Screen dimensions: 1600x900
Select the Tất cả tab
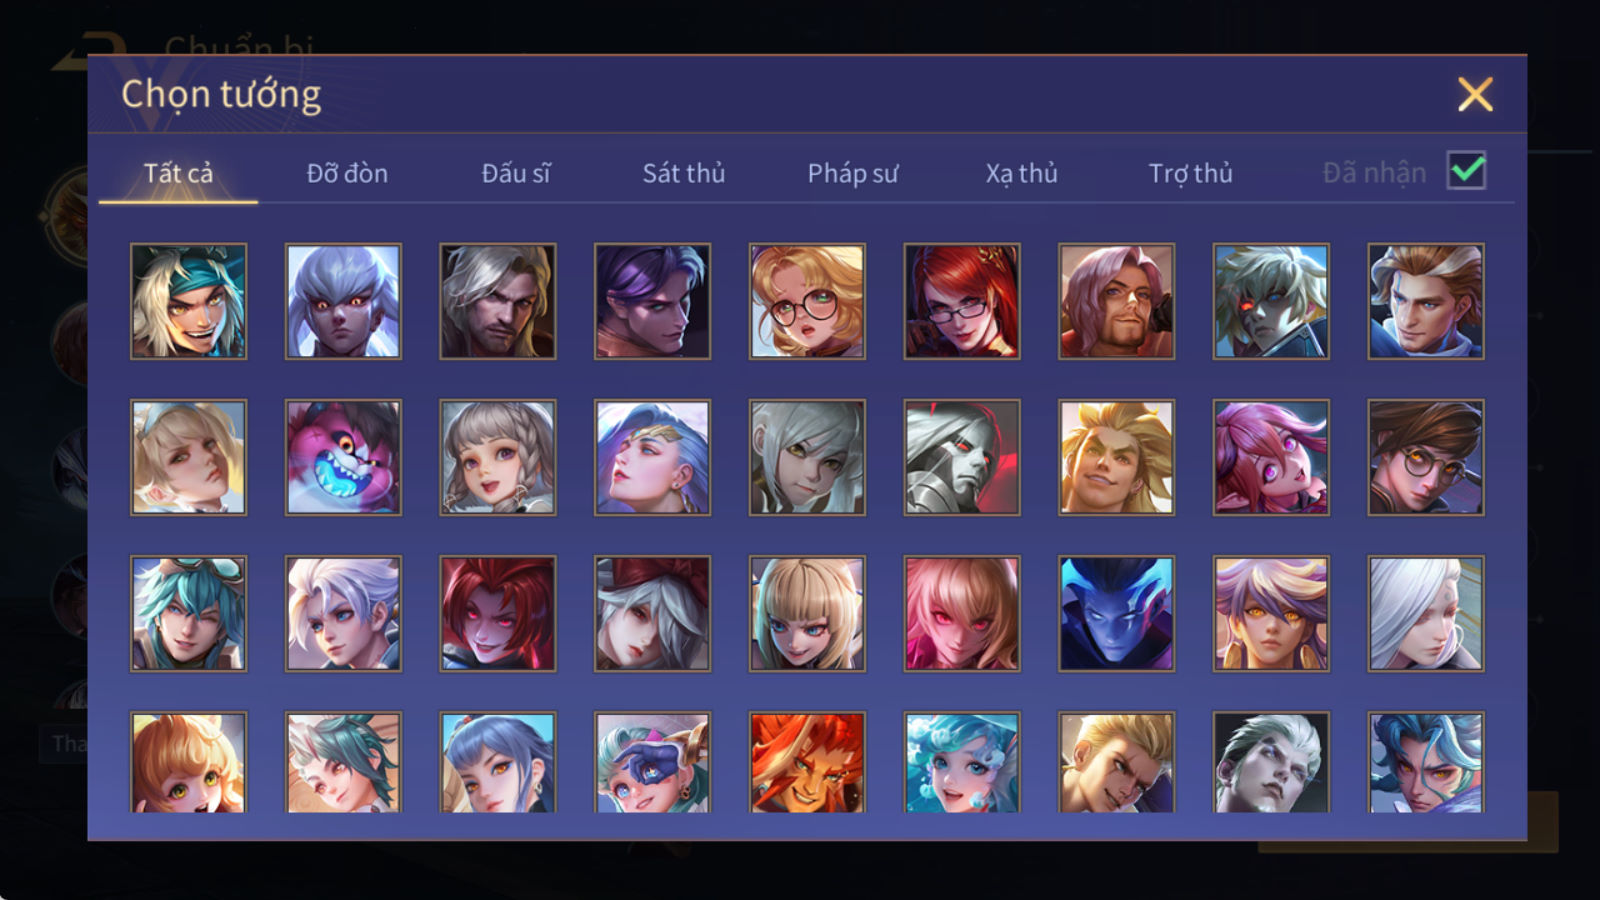click(178, 173)
